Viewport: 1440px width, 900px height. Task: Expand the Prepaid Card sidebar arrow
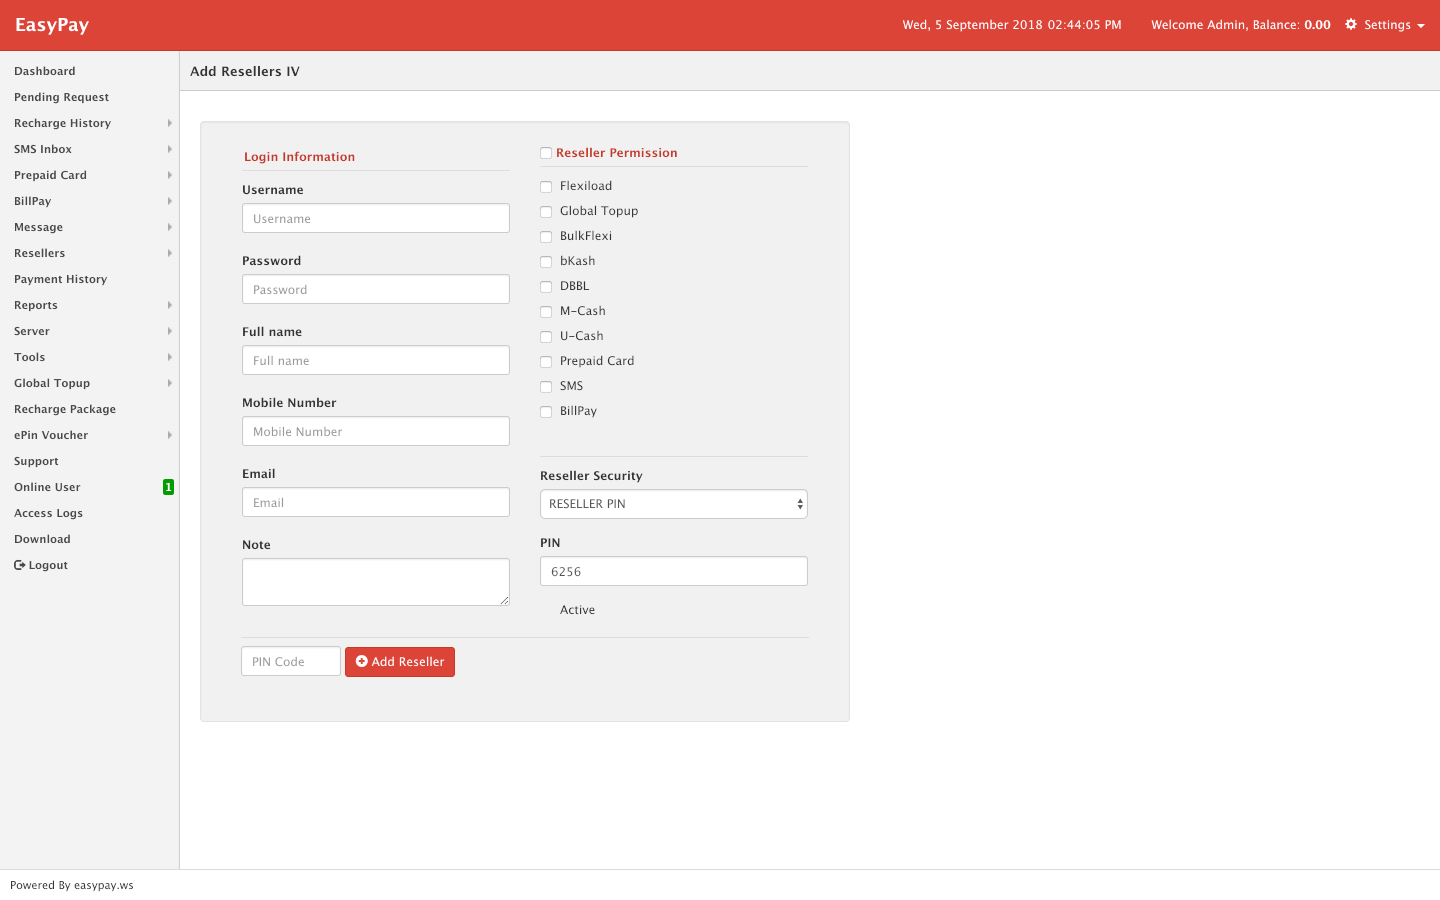pos(170,175)
